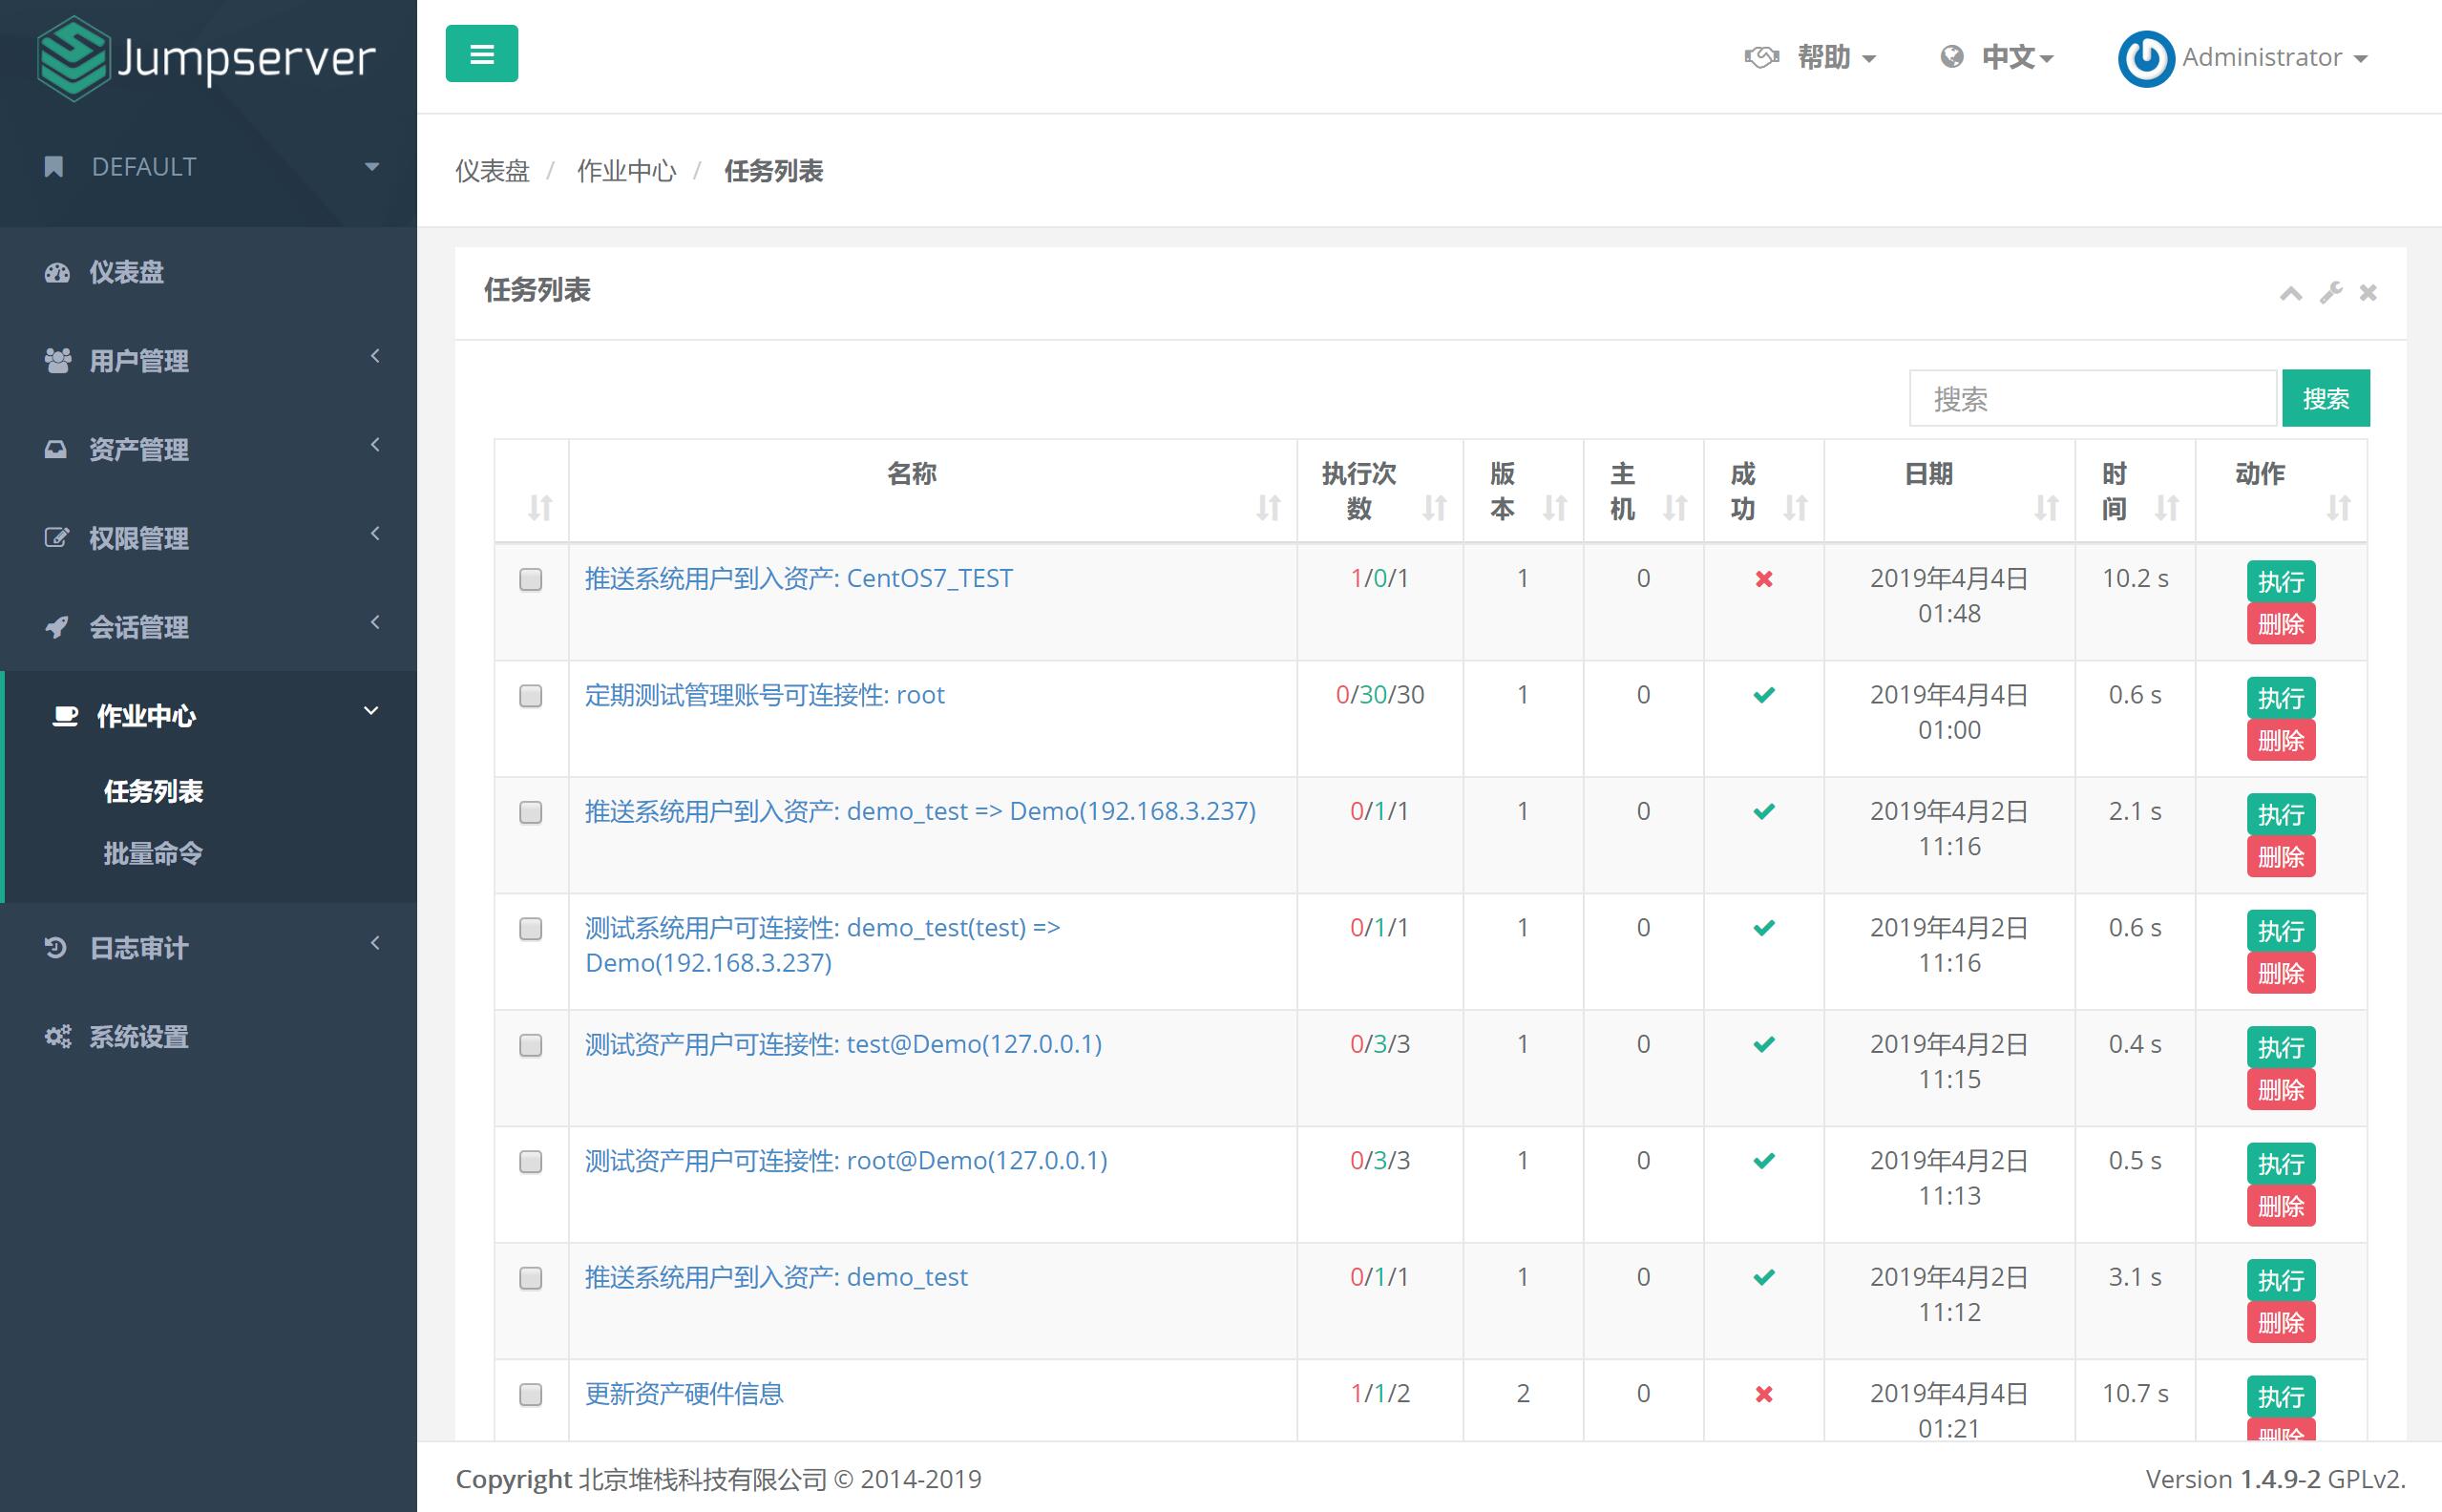Sort by the first checkbox column header
Image resolution: width=2442 pixels, height=1512 pixels.
540,508
